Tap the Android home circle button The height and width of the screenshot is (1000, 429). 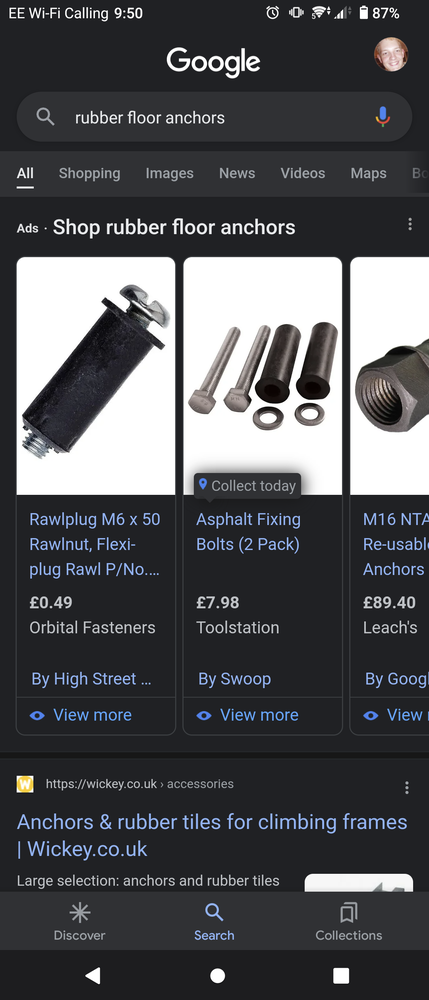pos(217,975)
